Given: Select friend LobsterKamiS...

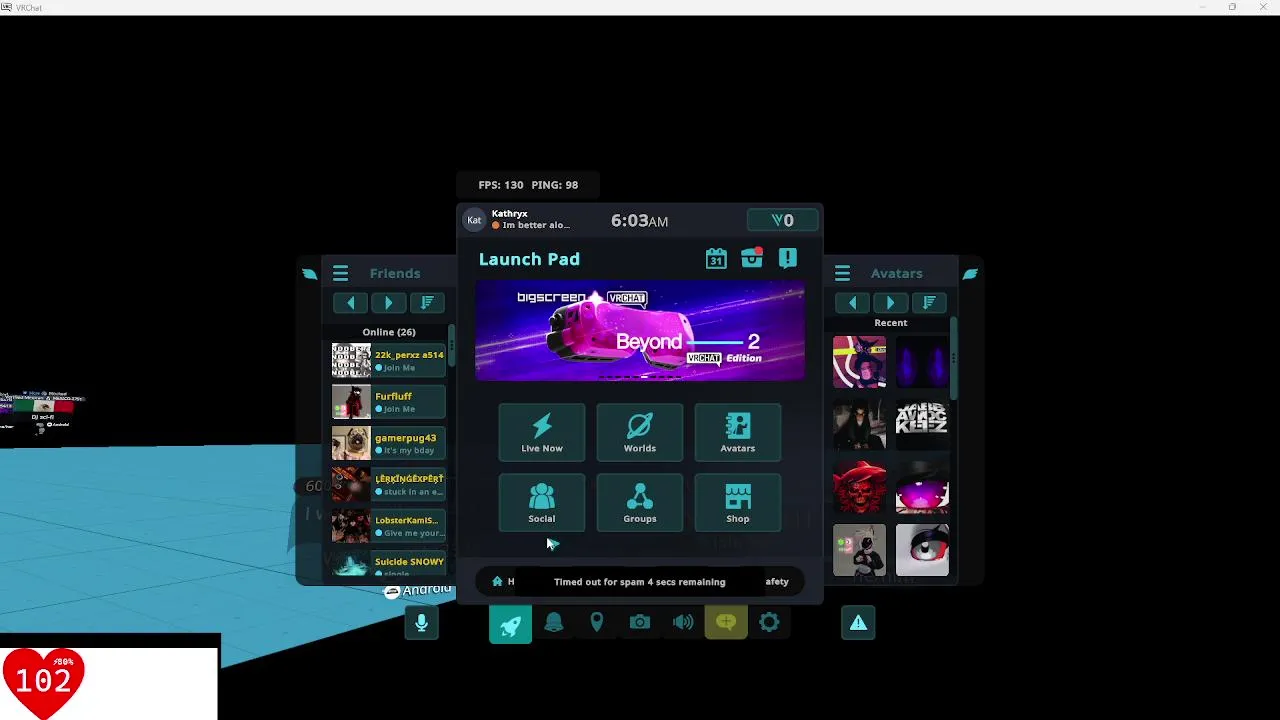Looking at the screenshot, I should [388, 526].
